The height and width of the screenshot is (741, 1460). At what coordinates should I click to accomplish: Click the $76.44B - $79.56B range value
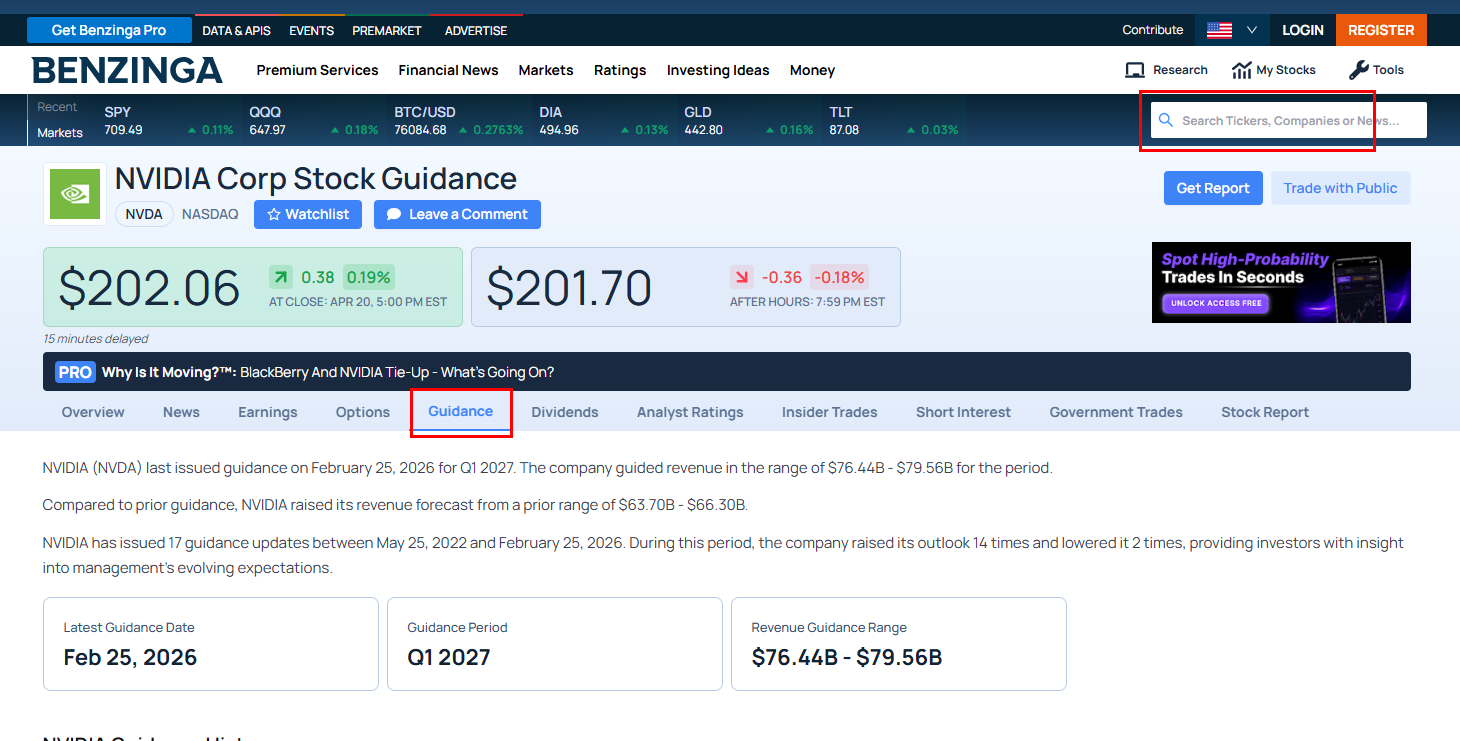[847, 657]
